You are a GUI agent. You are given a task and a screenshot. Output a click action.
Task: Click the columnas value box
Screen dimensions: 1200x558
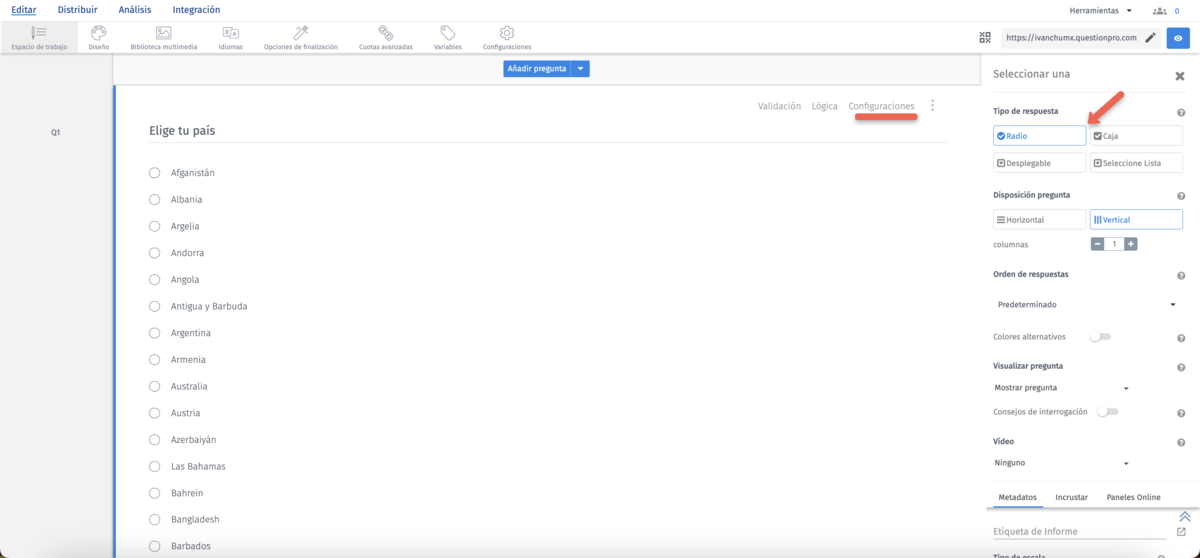click(1114, 244)
